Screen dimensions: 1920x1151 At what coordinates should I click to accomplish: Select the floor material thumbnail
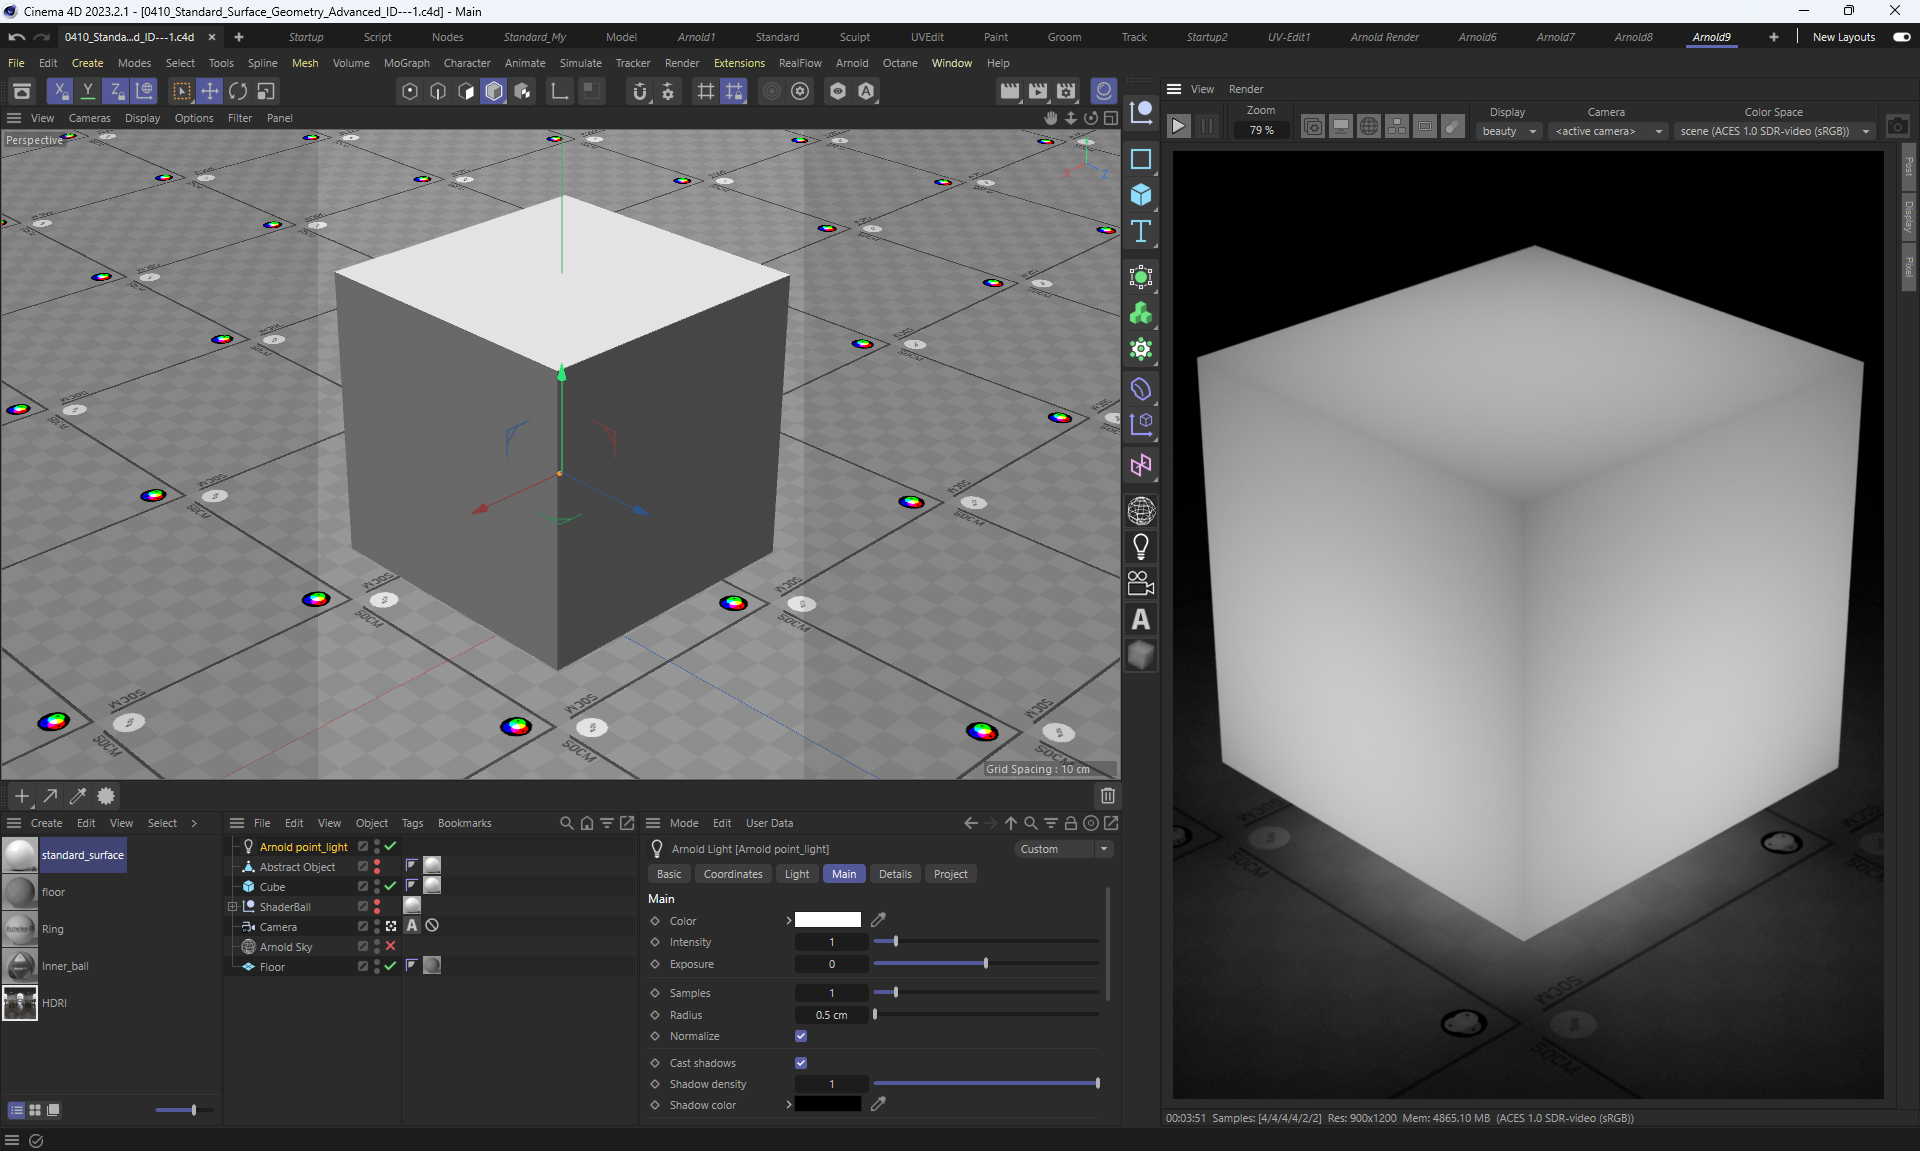coord(20,892)
